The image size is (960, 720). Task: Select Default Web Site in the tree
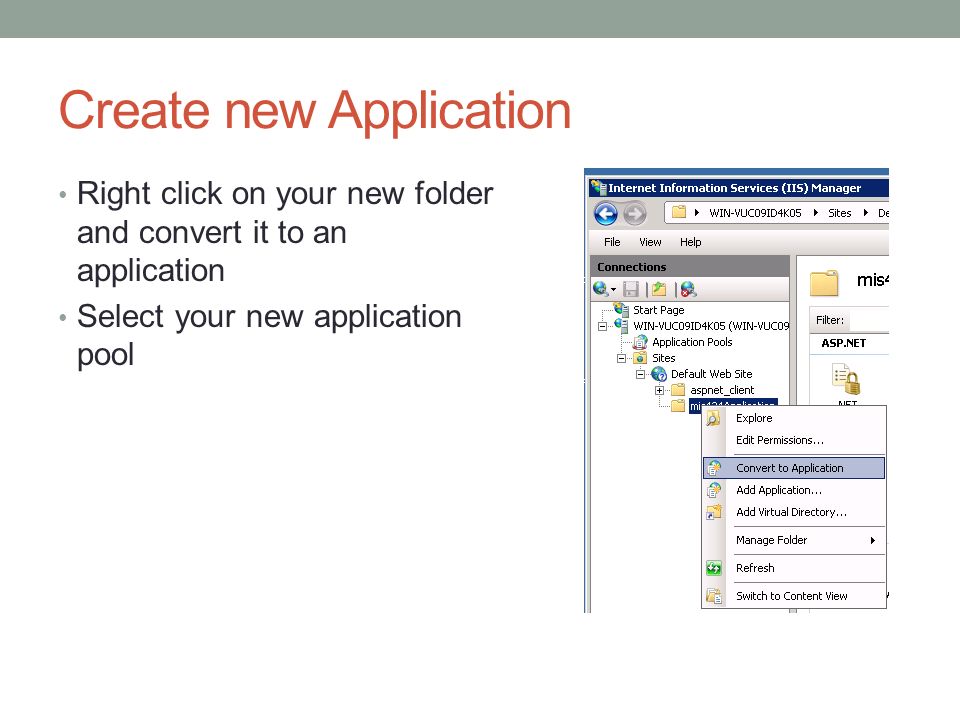coord(711,374)
